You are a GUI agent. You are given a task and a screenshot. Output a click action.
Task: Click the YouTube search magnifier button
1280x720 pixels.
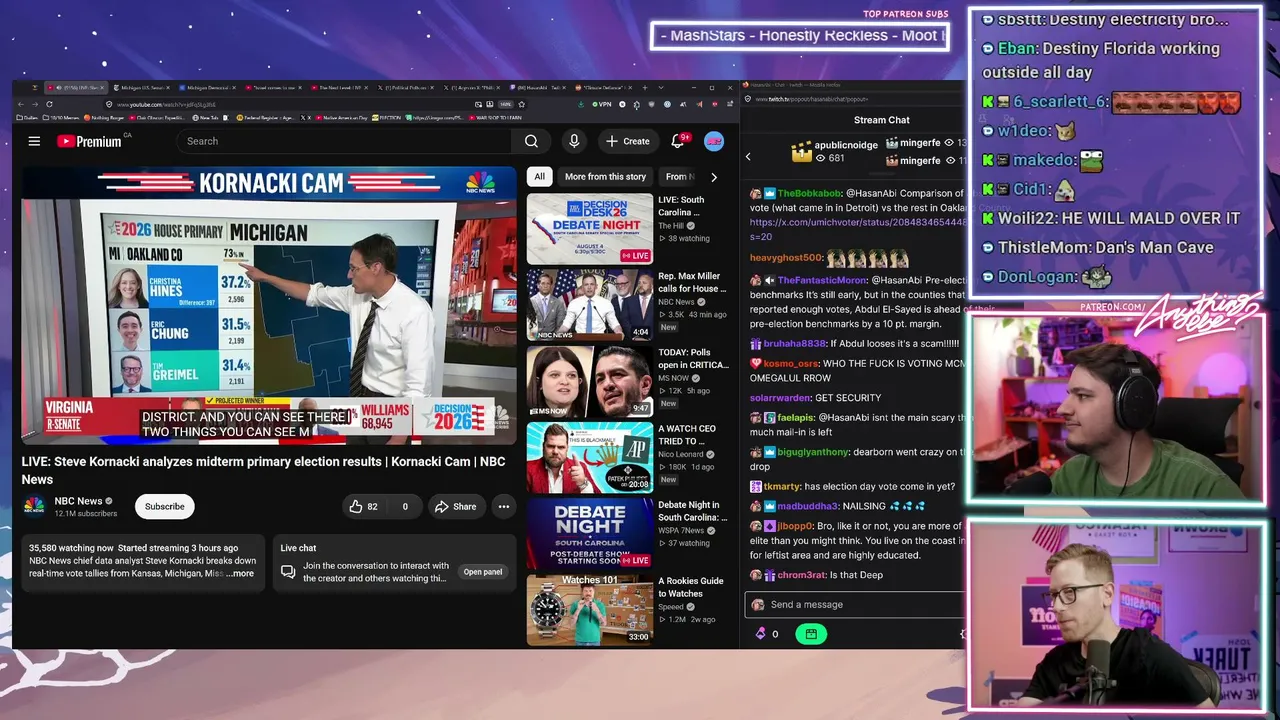[x=531, y=141]
